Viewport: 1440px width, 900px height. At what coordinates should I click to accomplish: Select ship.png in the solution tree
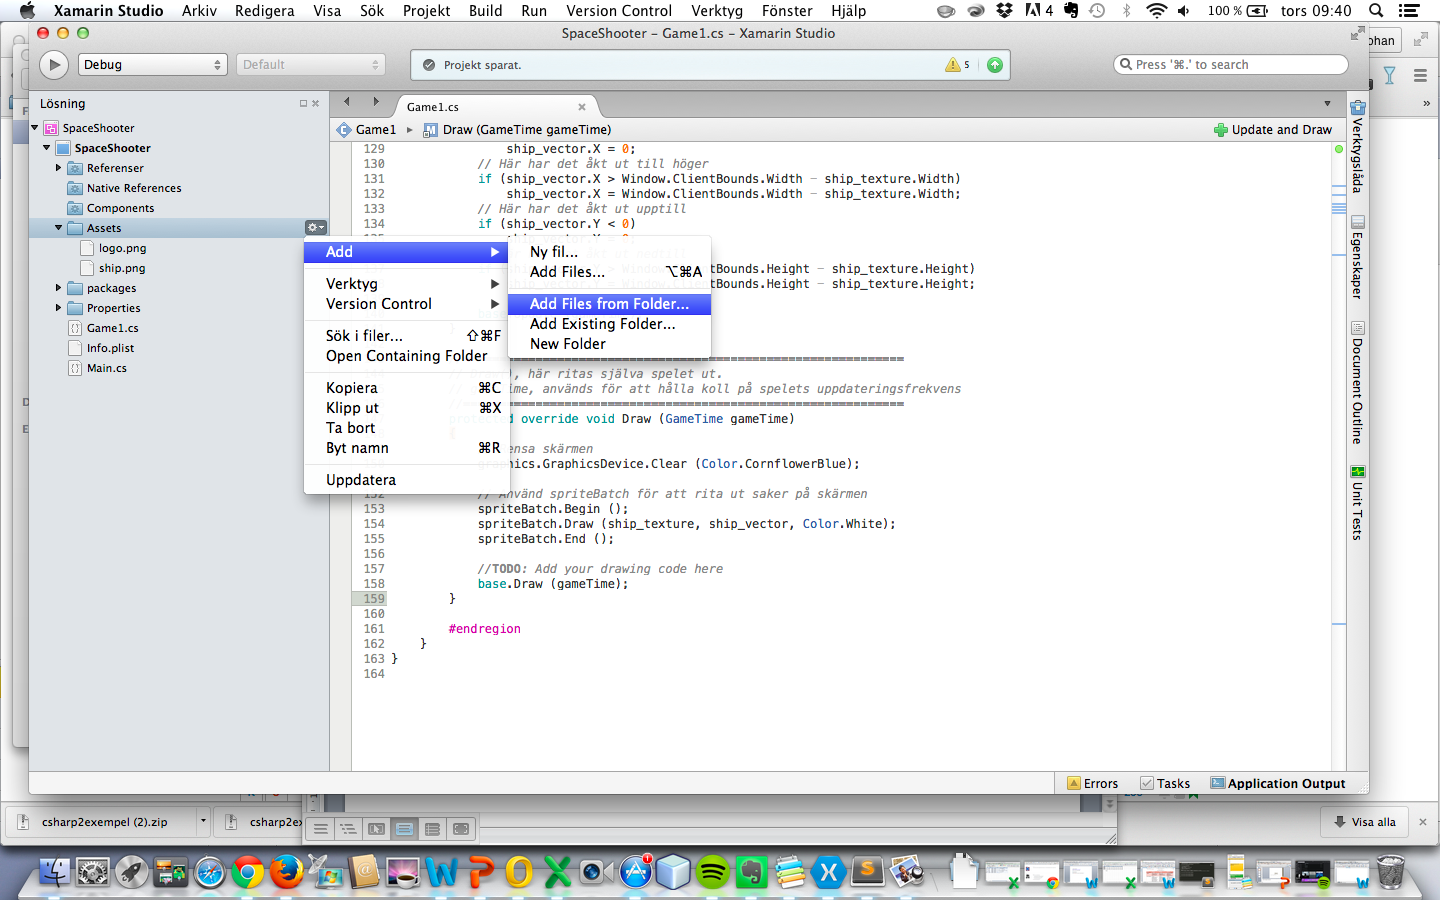[122, 268]
